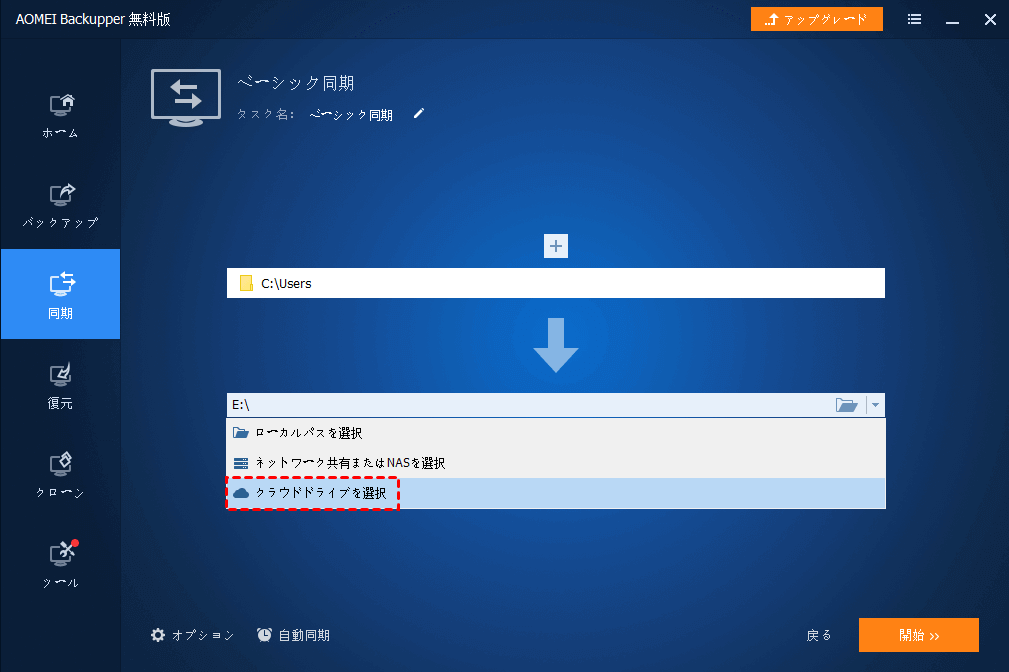Open the Home (ホーム) sidebar section
This screenshot has width=1009, height=672.
tap(60, 116)
